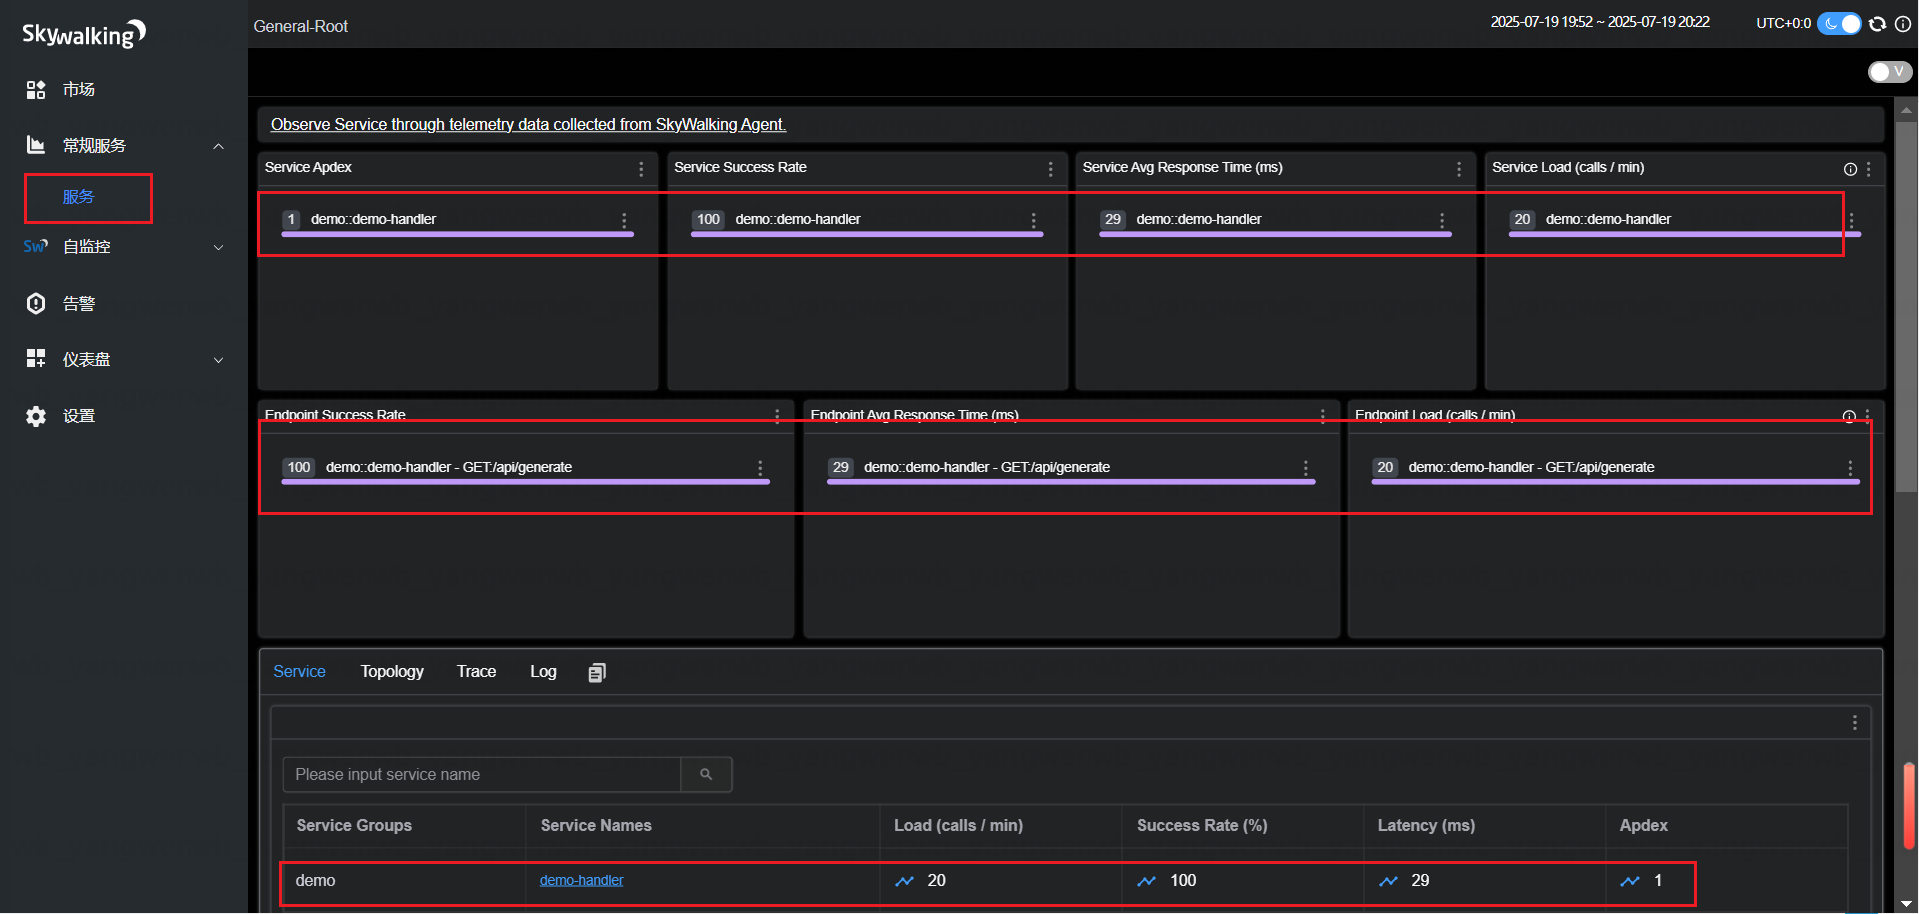Click the Load trend chart icon for demo

(x=904, y=881)
